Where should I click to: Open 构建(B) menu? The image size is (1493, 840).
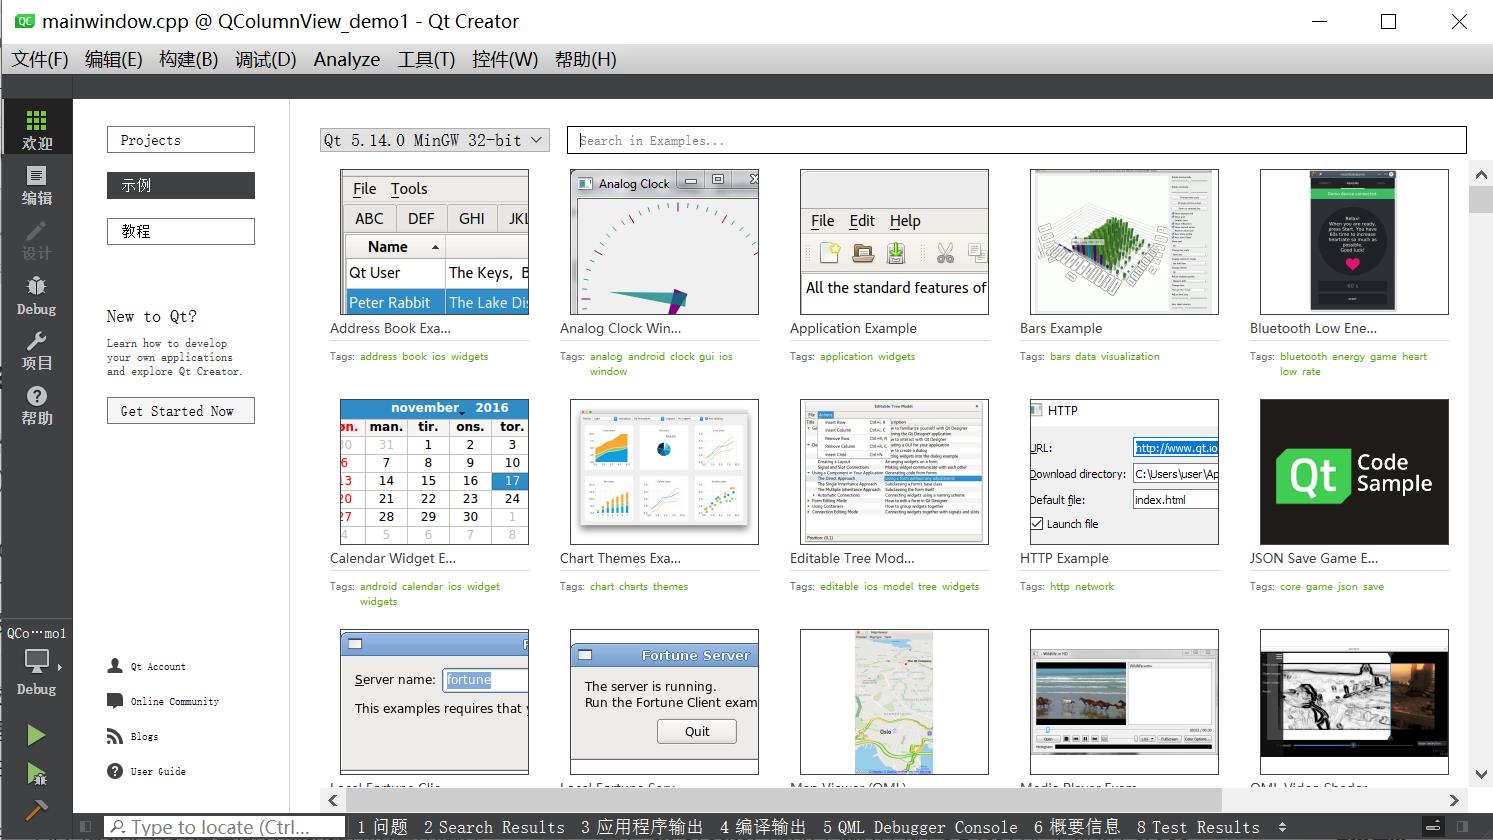coord(189,59)
